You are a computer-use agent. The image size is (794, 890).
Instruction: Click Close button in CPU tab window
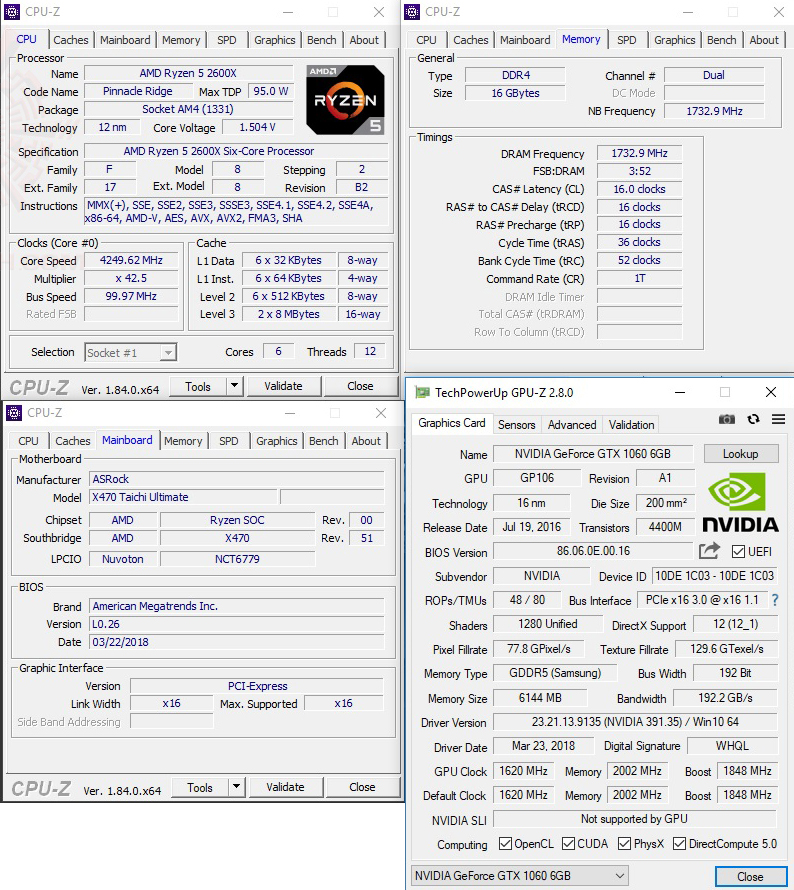coord(360,386)
